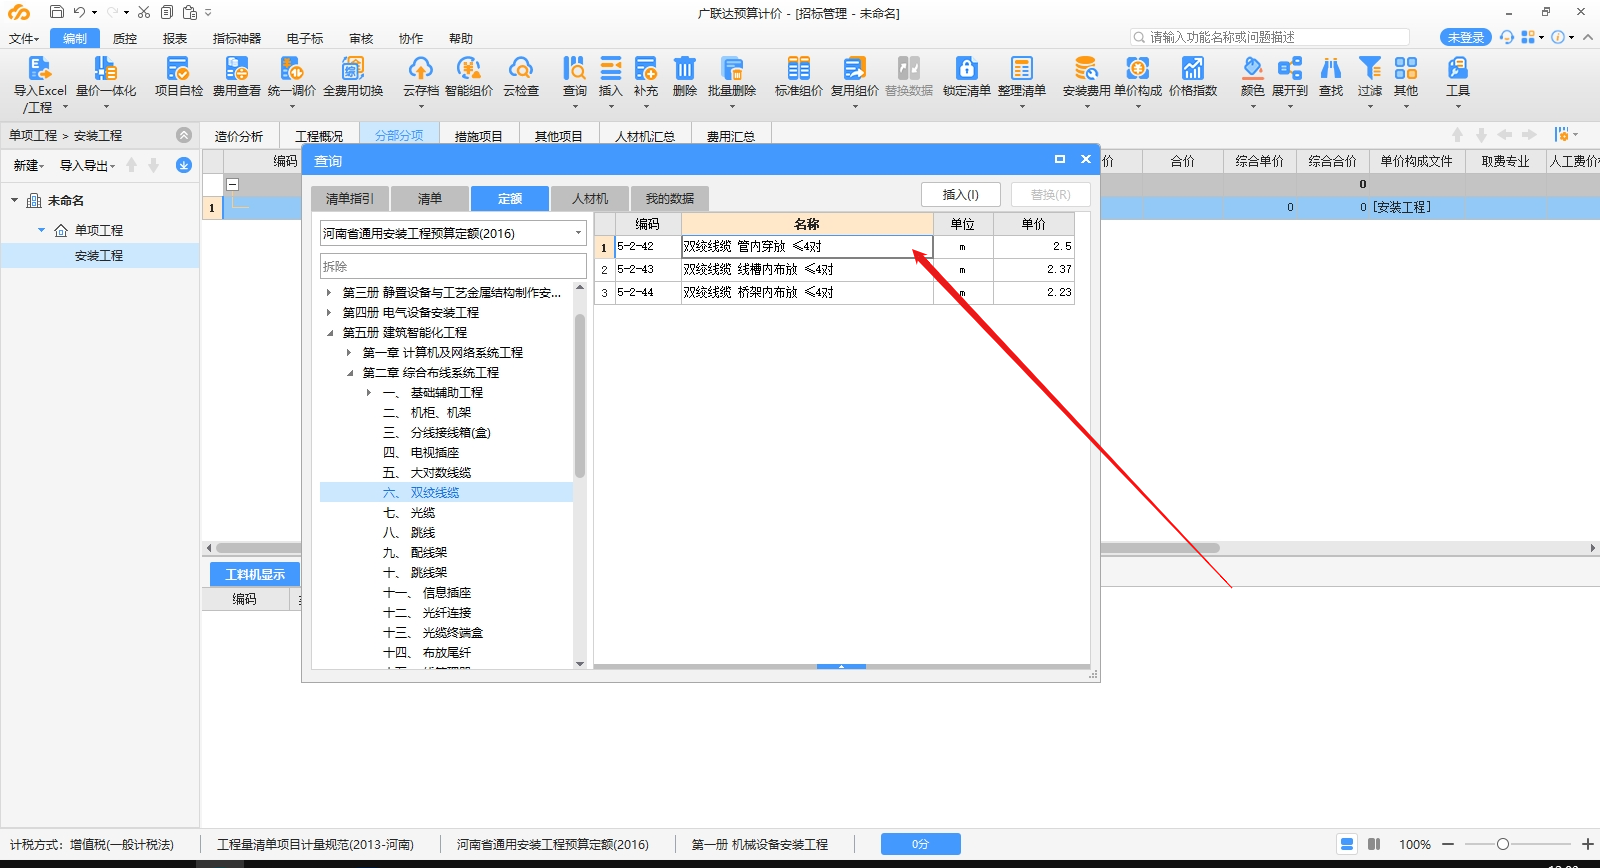
Task: Open the 造价分析 tab
Action: point(239,136)
